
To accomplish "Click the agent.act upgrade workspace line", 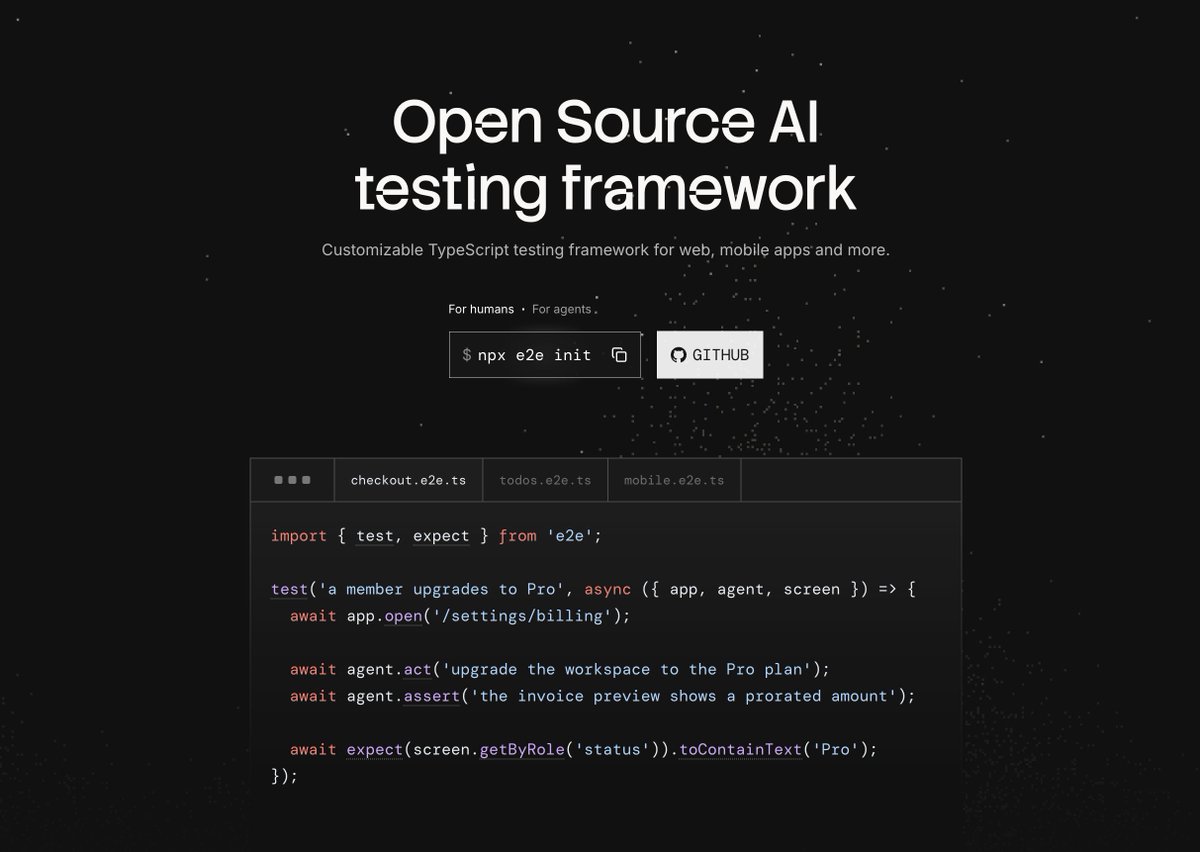I will click(560, 669).
